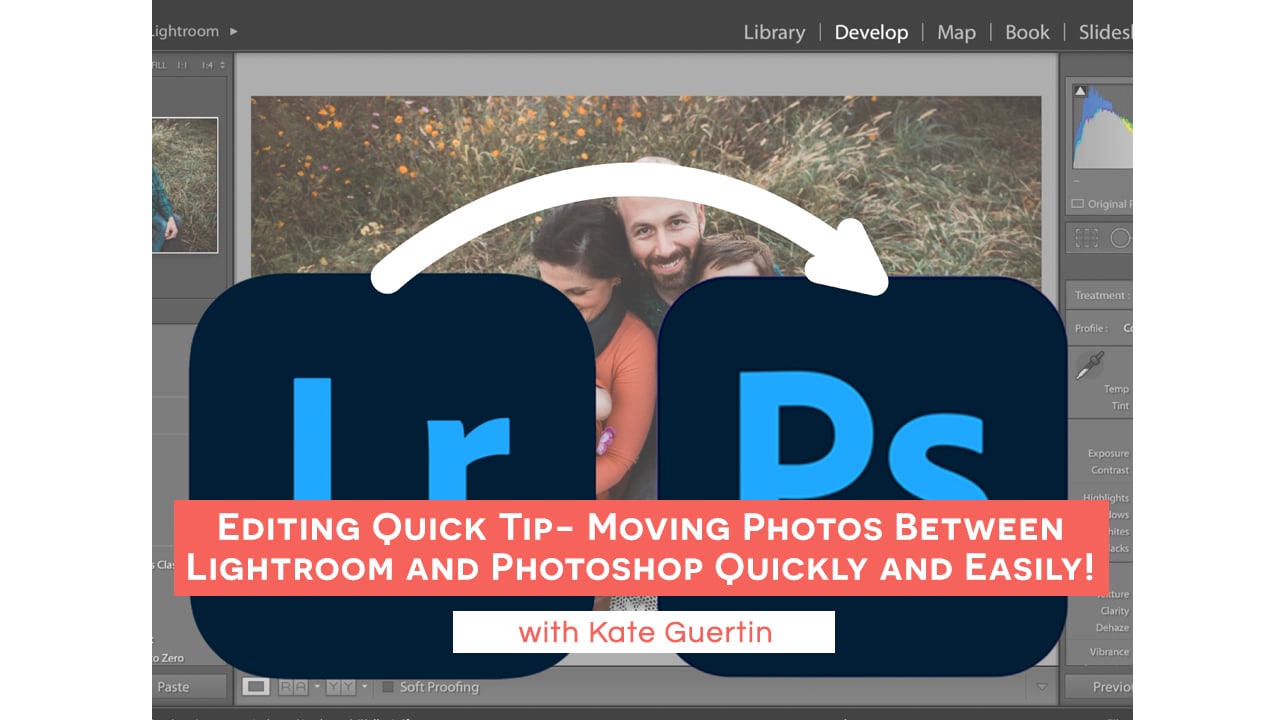The height and width of the screenshot is (720, 1280).
Task: Check the Original Photo checkbox under the histogram
Action: point(1077,204)
